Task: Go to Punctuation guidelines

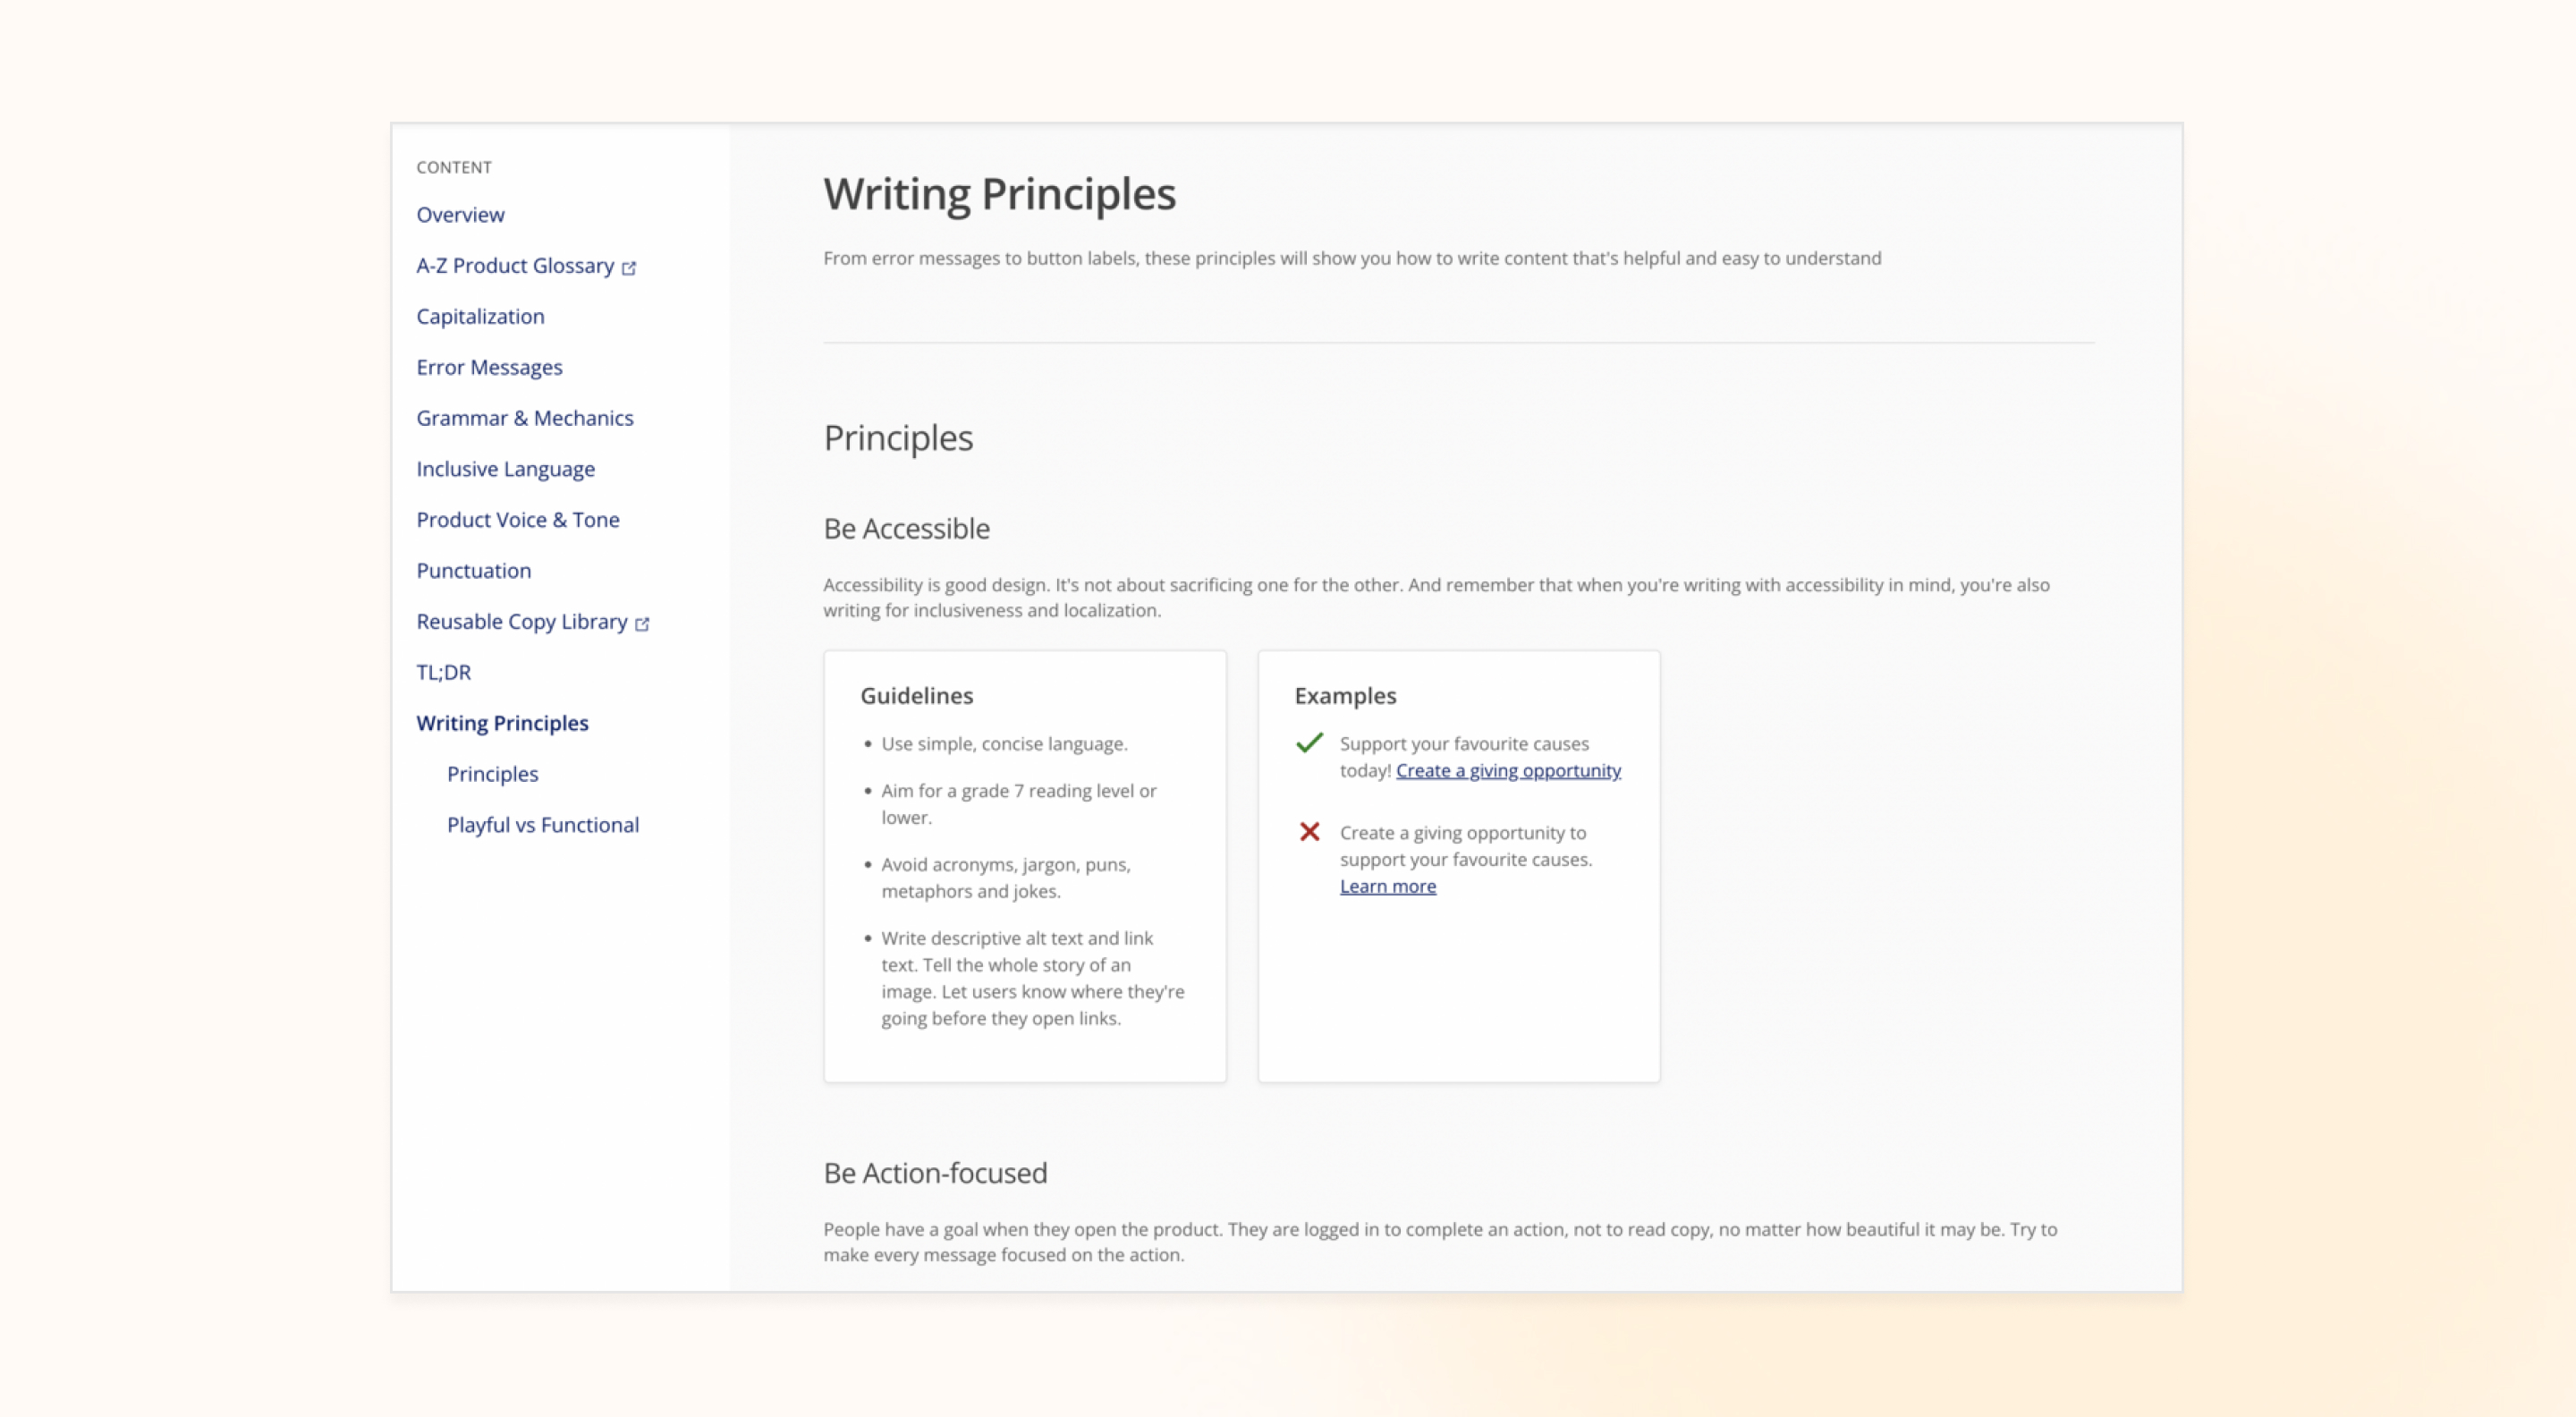Action: tap(473, 571)
